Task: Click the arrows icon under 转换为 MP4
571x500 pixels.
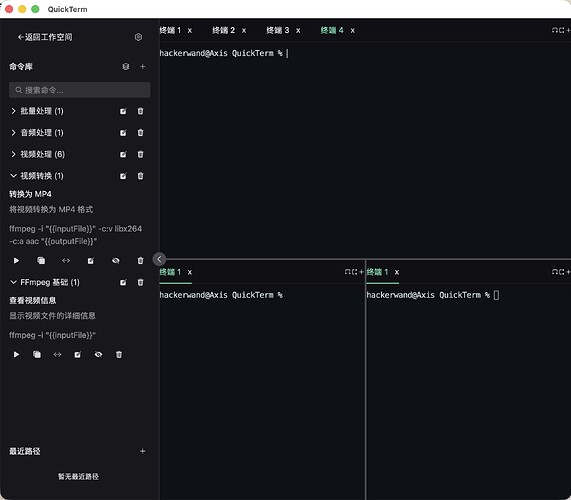Action: 66,261
